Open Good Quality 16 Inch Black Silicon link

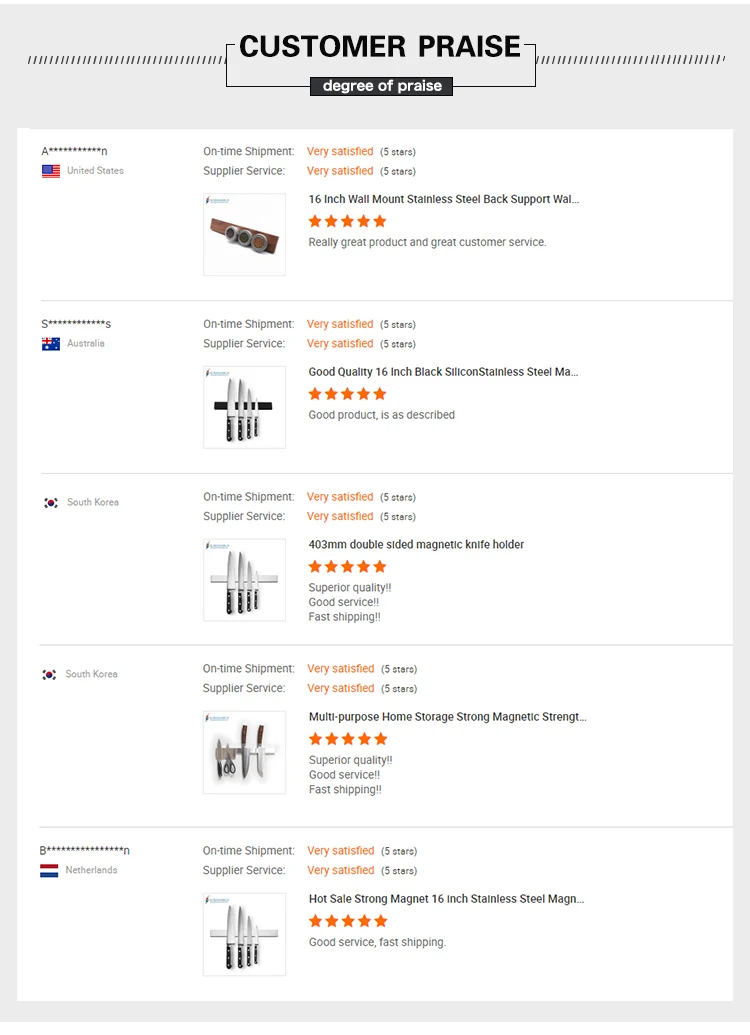[443, 372]
